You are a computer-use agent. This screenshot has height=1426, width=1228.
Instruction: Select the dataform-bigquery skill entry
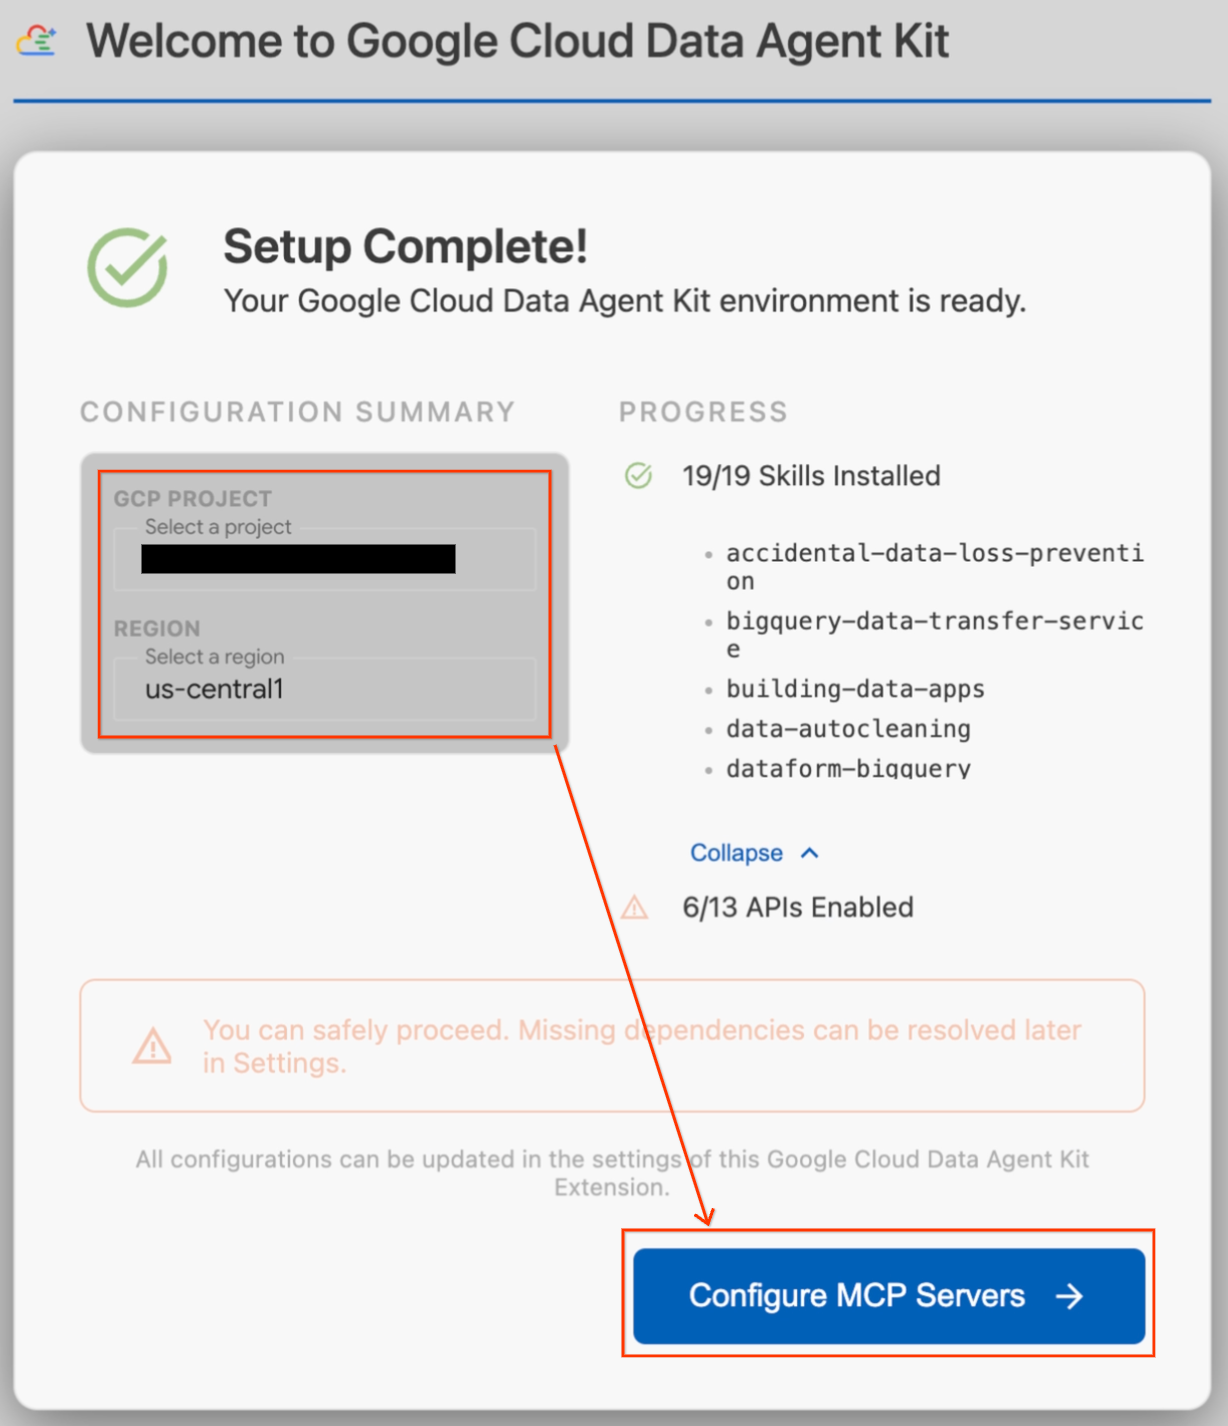[x=848, y=768]
